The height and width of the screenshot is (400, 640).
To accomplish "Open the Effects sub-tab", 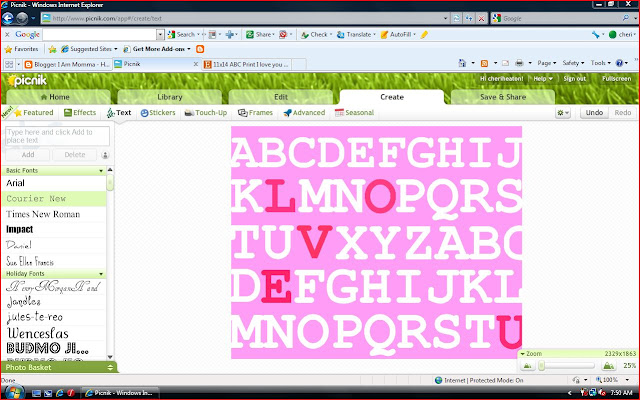I will coord(80,113).
